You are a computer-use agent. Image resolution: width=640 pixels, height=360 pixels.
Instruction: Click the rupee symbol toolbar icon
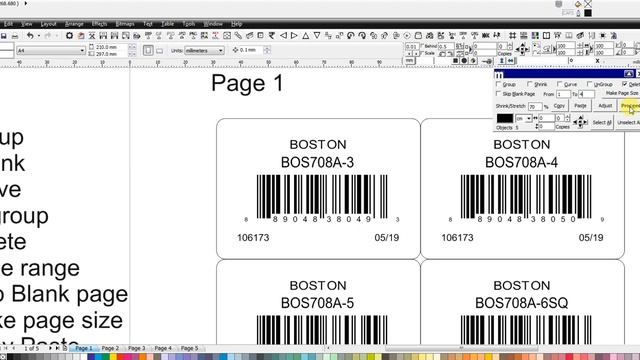pos(271,36)
